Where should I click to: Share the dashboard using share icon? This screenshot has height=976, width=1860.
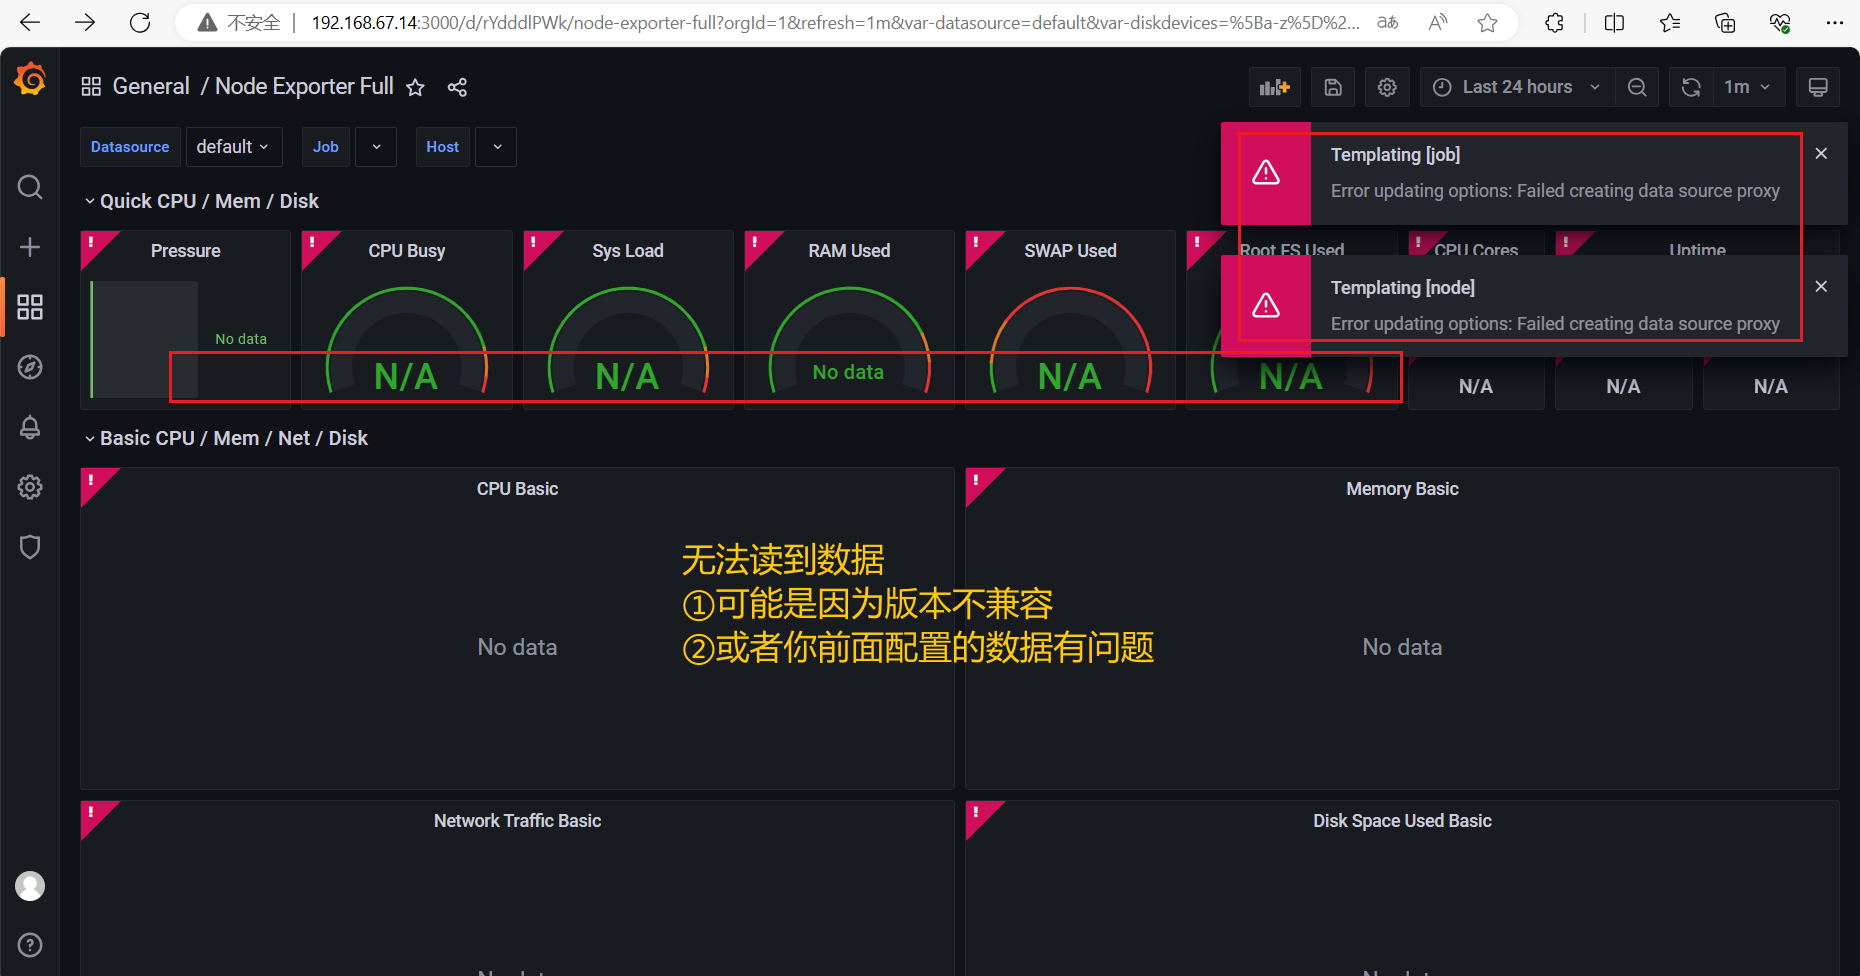coord(457,88)
